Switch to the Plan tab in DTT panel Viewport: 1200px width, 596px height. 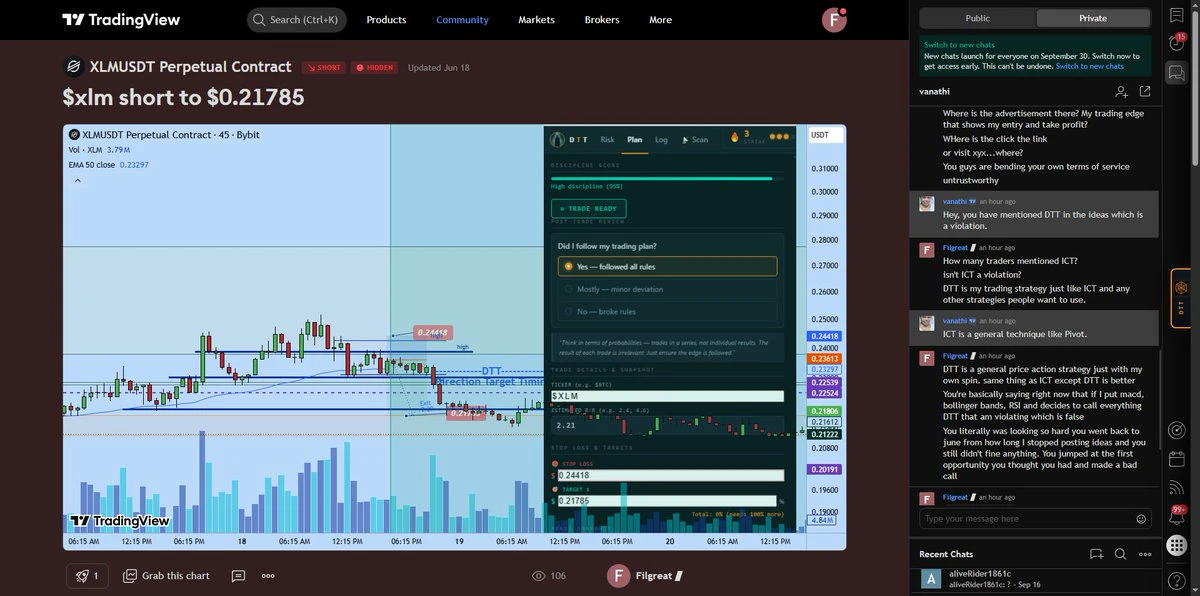[x=634, y=140]
